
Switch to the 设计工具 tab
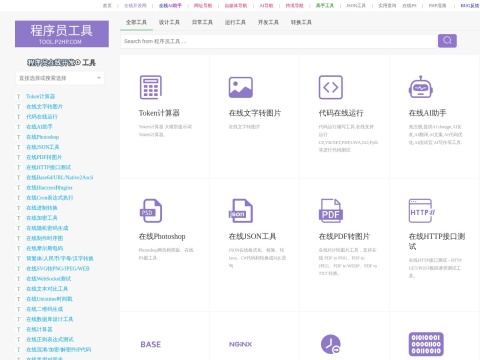[x=169, y=22]
